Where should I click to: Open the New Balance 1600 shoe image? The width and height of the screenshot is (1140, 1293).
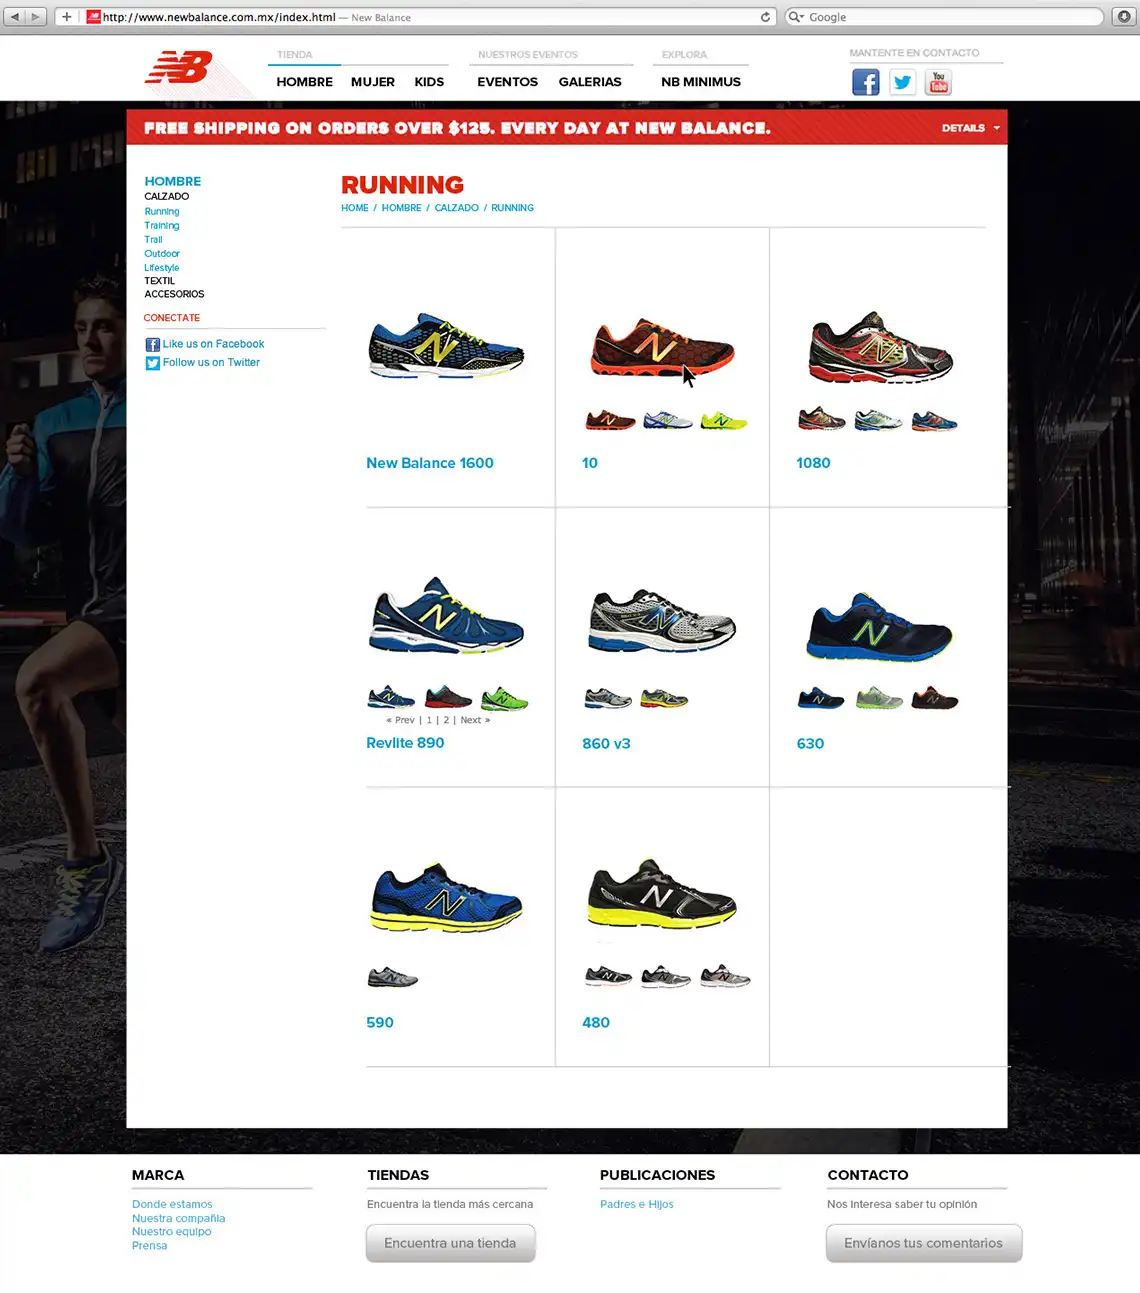click(x=447, y=346)
